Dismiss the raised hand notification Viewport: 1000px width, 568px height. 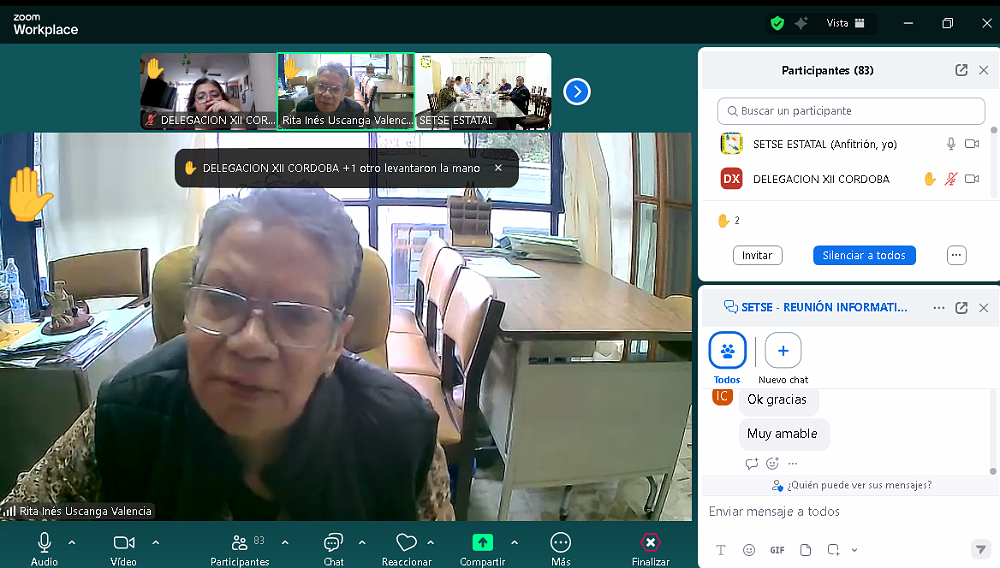pos(498,168)
